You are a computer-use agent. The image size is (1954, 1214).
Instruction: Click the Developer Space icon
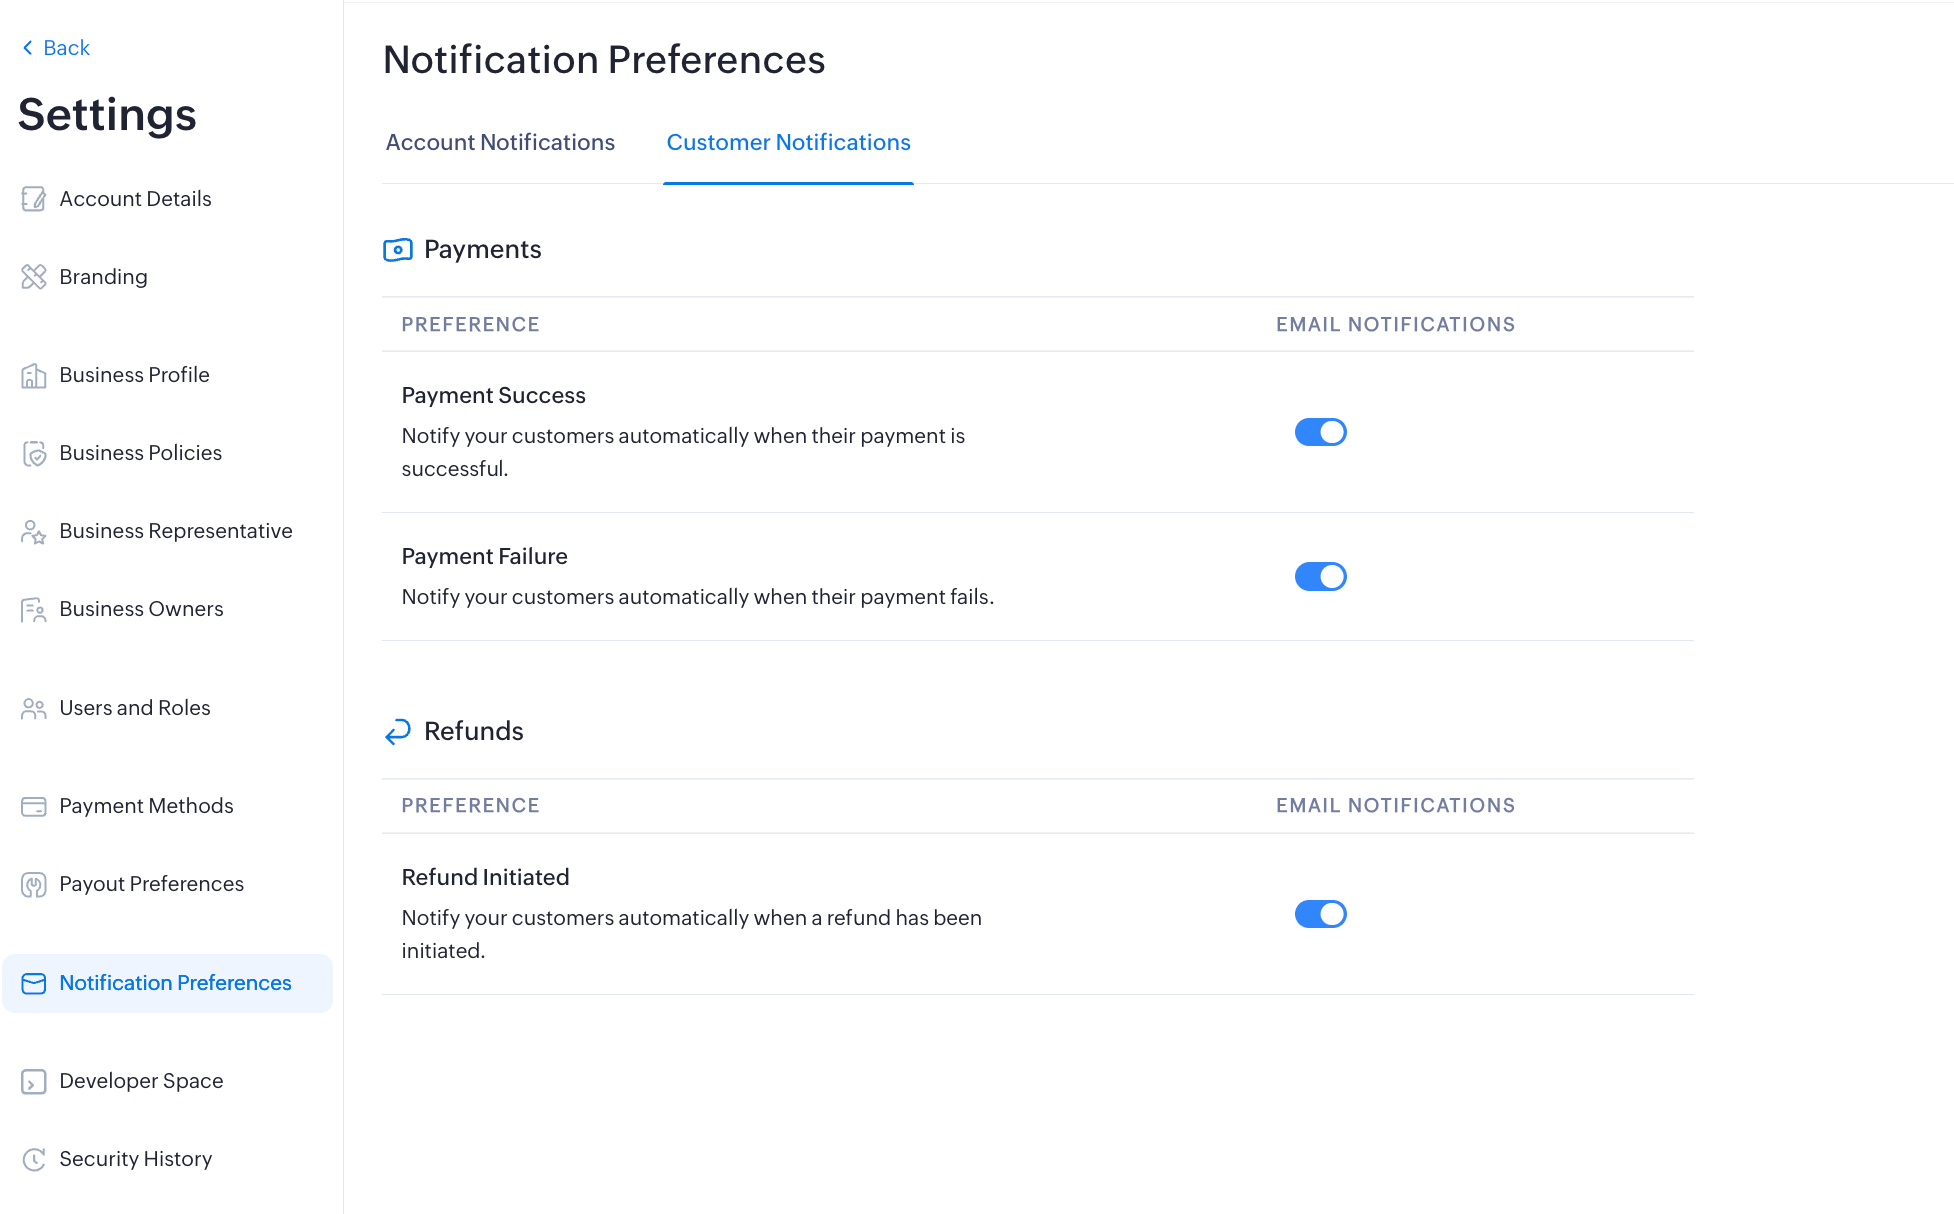click(33, 1081)
